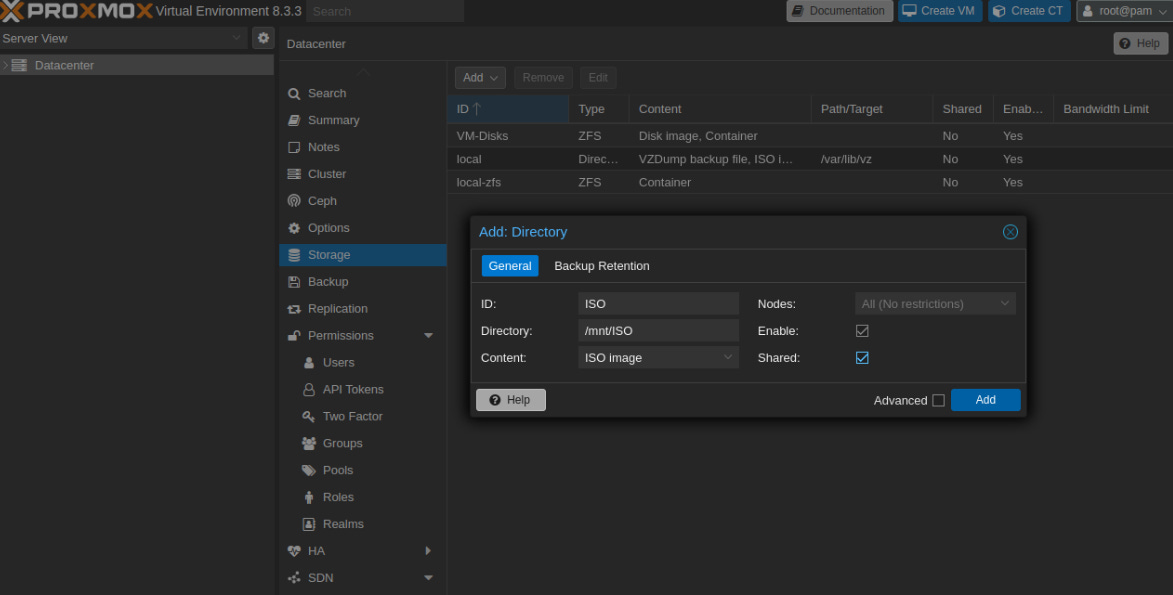Viewport: 1173px width, 595px height.
Task: Click the Ceph icon in sidebar
Action: (294, 201)
